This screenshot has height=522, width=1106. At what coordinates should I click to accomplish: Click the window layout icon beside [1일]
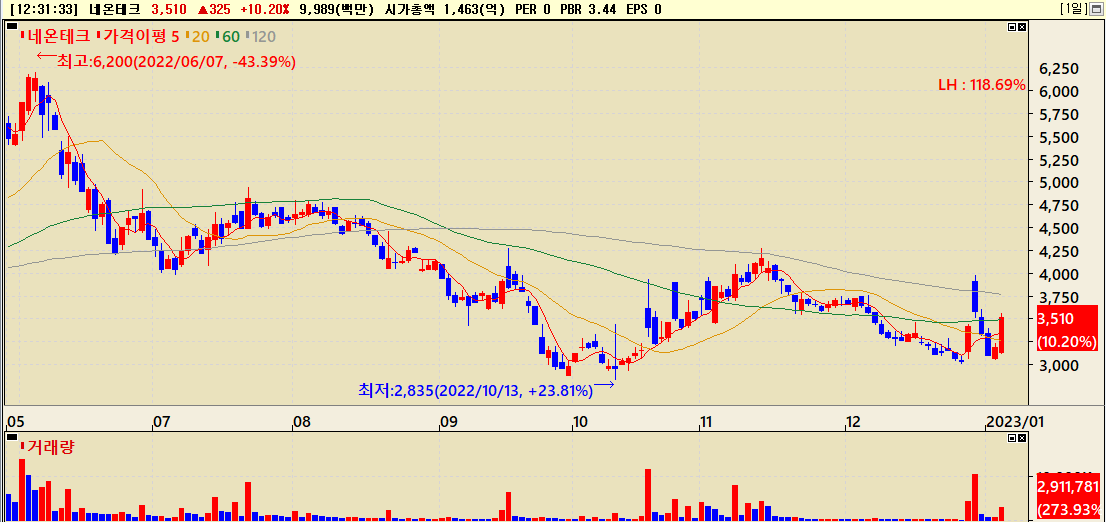[1098, 9]
